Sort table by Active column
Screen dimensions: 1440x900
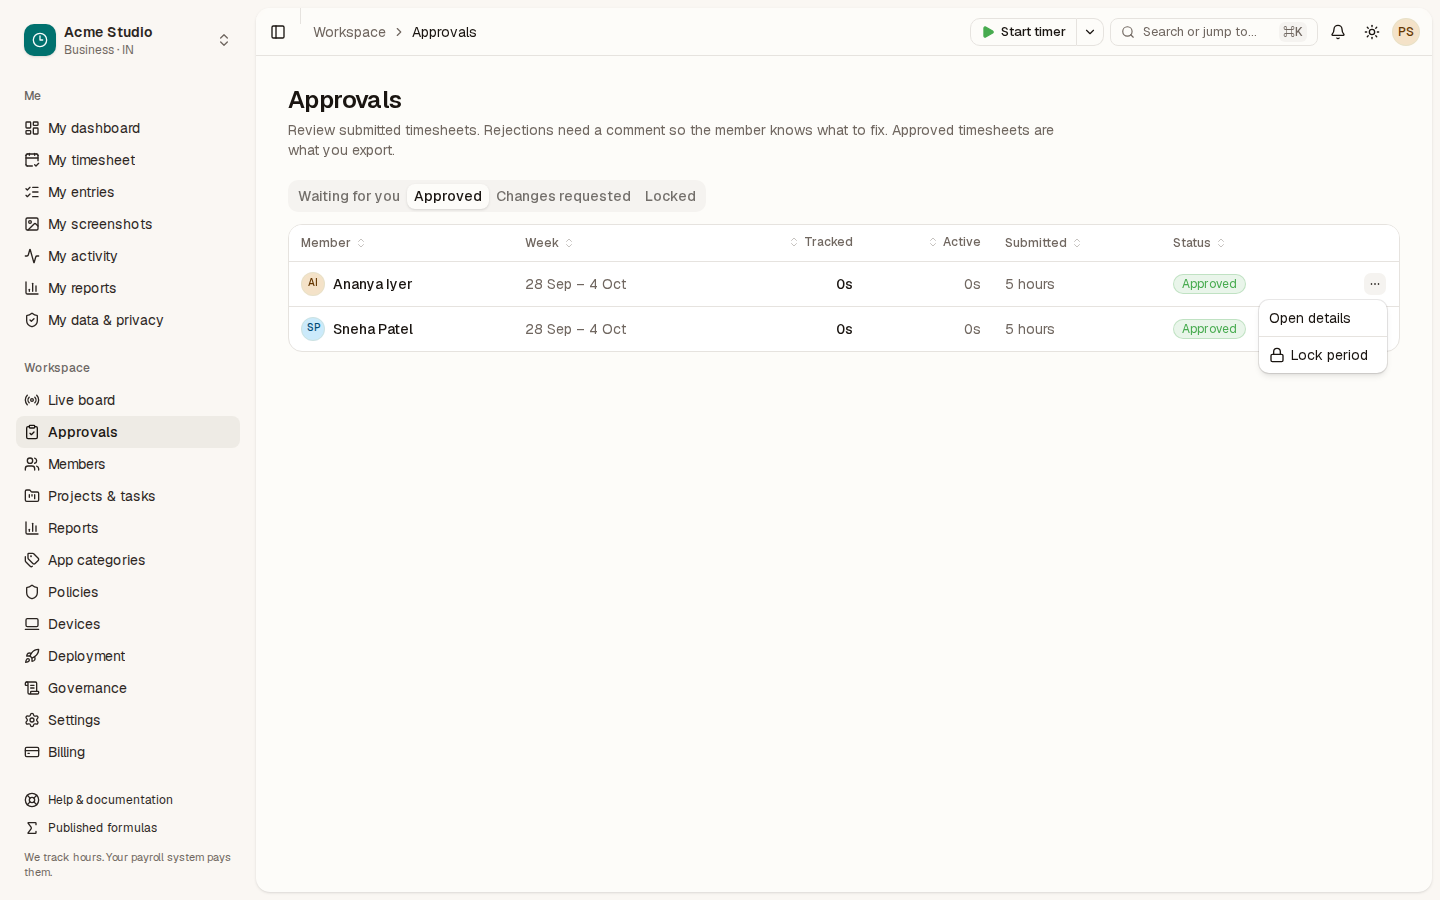pos(954,242)
